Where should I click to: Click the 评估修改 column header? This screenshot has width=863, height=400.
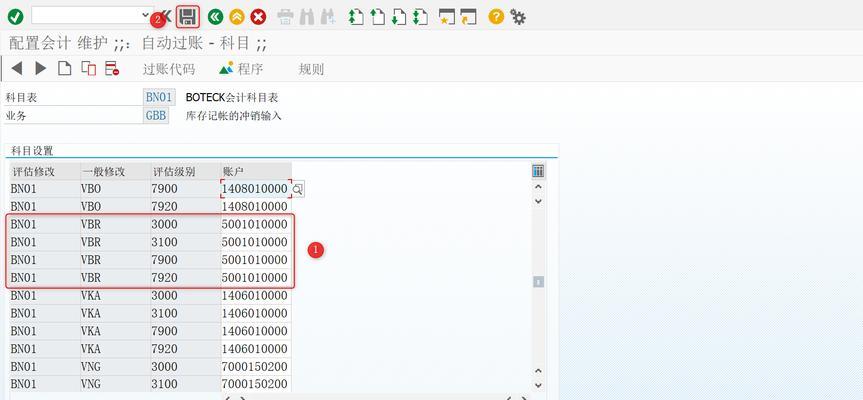[x=45, y=171]
